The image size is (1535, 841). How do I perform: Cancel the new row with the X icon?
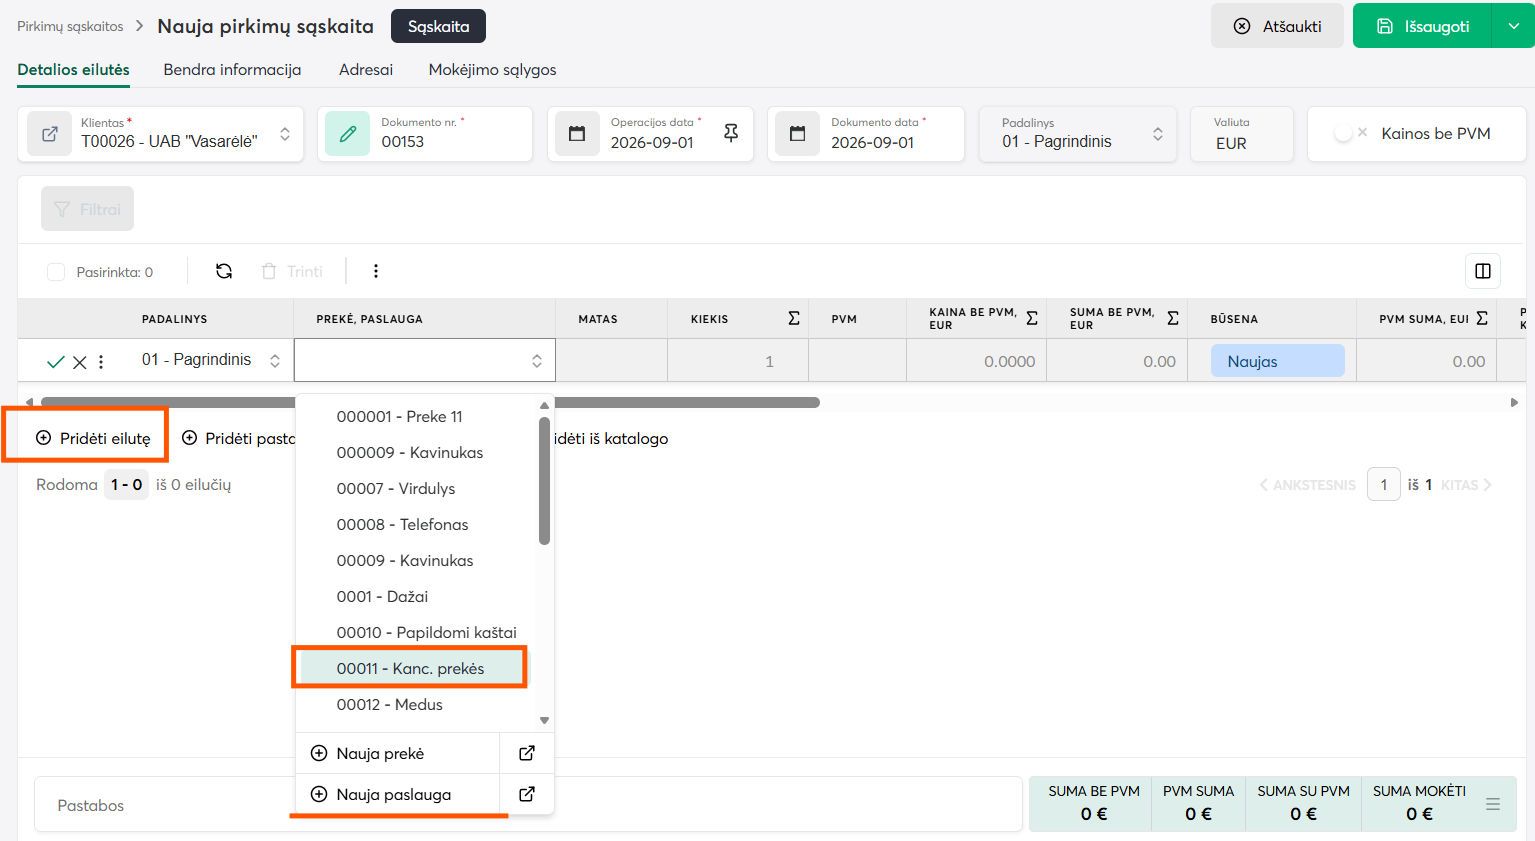[x=80, y=362]
